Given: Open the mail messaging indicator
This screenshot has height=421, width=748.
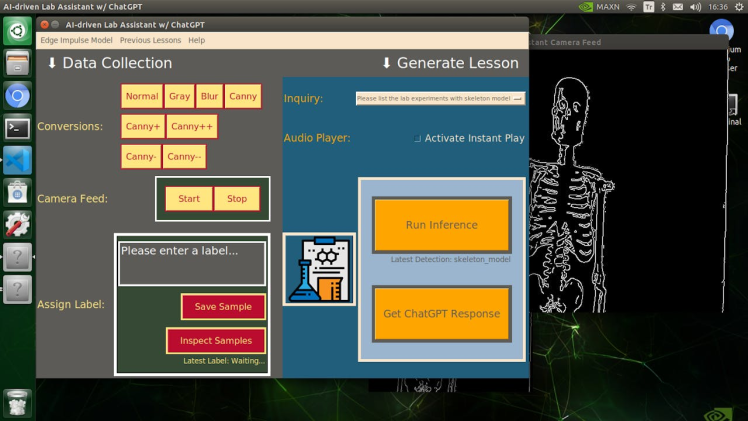Looking at the screenshot, I should [x=677, y=7].
